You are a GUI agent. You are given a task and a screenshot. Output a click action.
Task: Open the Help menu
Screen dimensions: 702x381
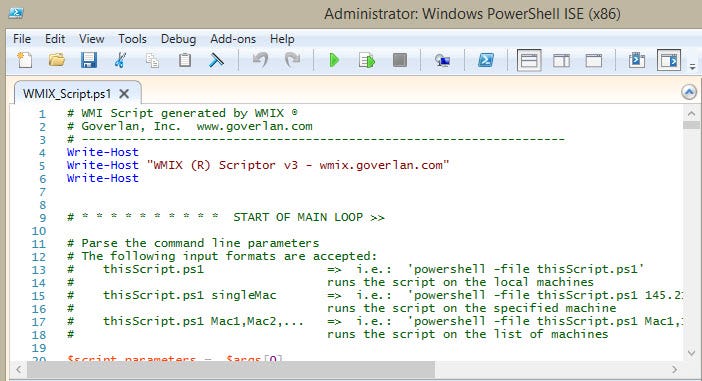click(x=282, y=39)
